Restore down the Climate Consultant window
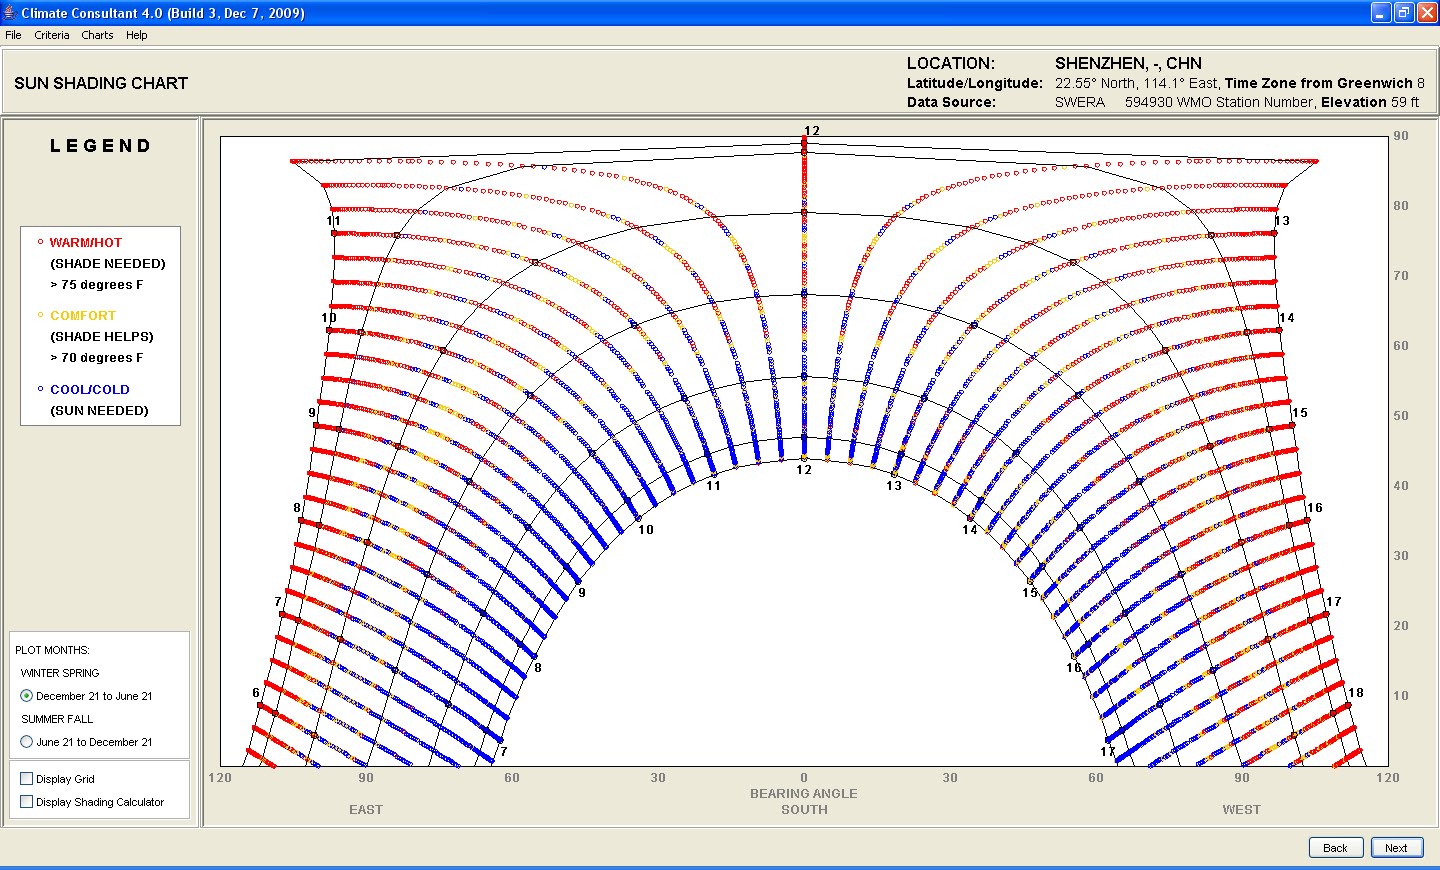The height and width of the screenshot is (870, 1440). coord(1404,13)
